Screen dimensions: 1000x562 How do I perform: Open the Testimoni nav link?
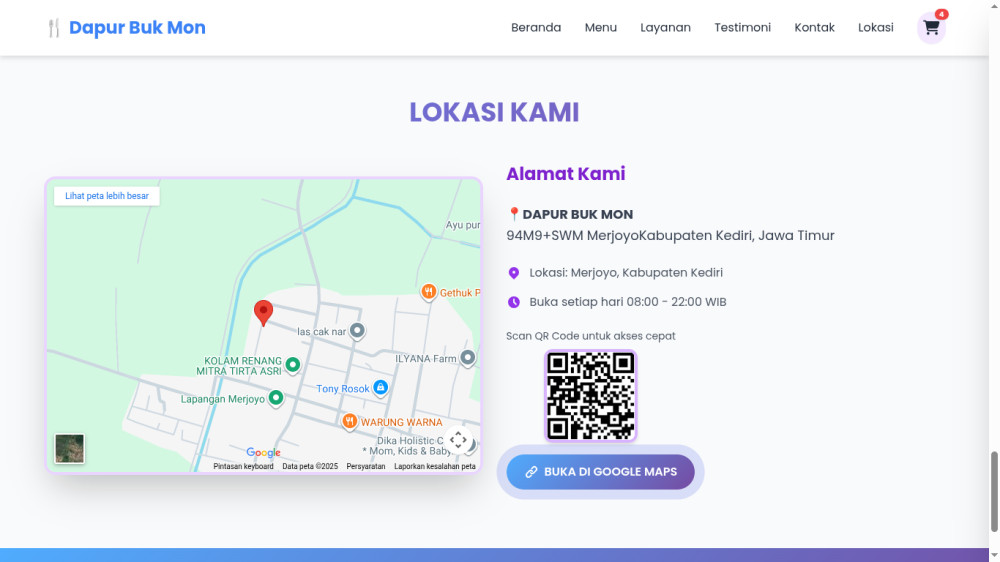(742, 28)
